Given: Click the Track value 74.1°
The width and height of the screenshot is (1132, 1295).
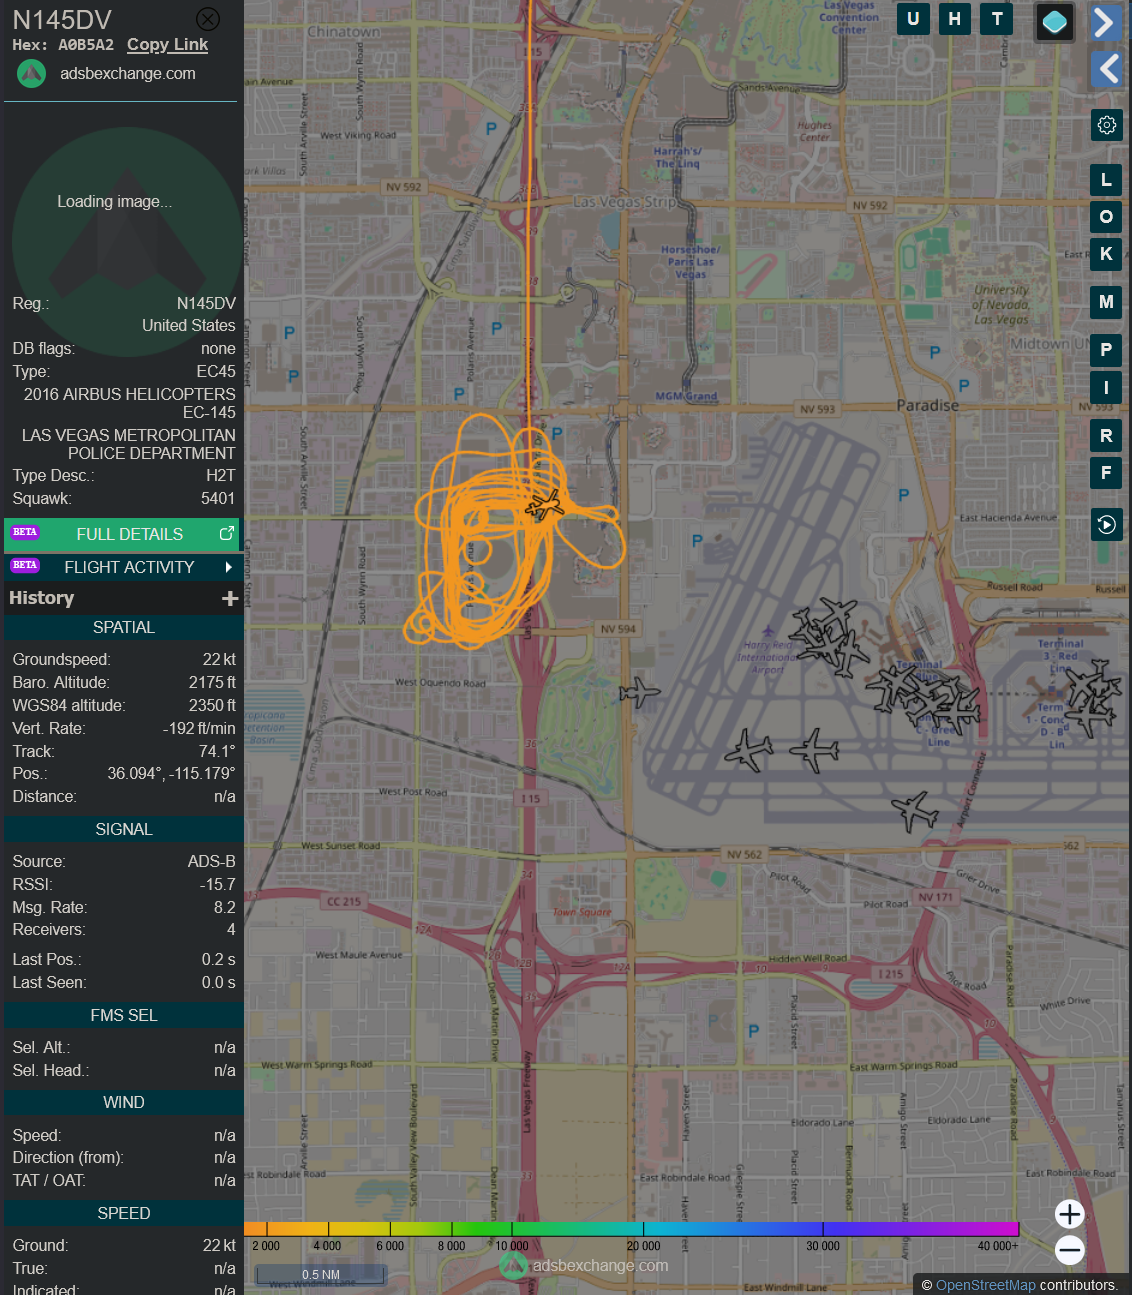Looking at the screenshot, I should pos(217,752).
